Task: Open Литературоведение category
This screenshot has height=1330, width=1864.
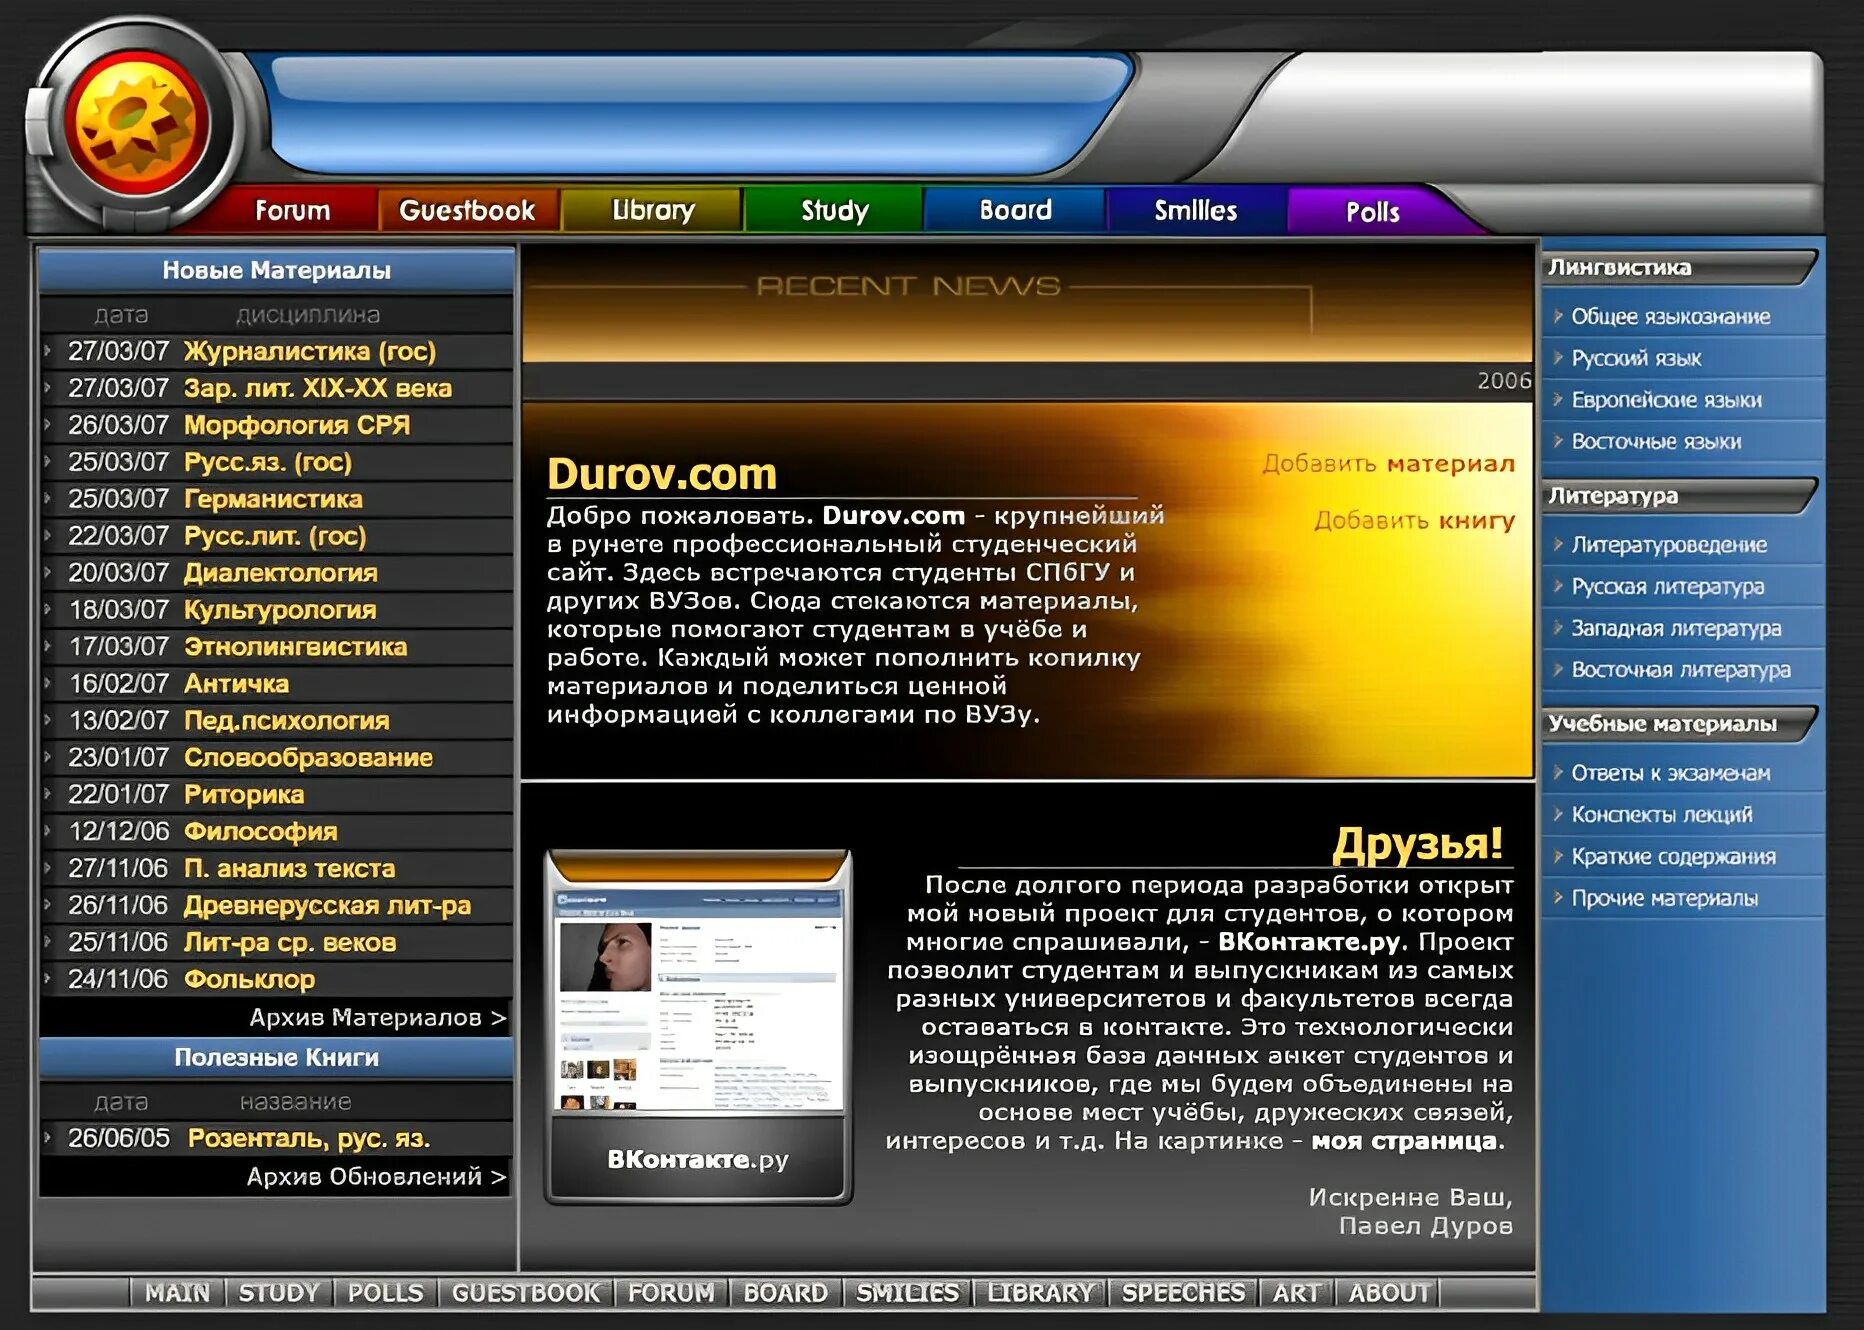Action: coord(1669,546)
